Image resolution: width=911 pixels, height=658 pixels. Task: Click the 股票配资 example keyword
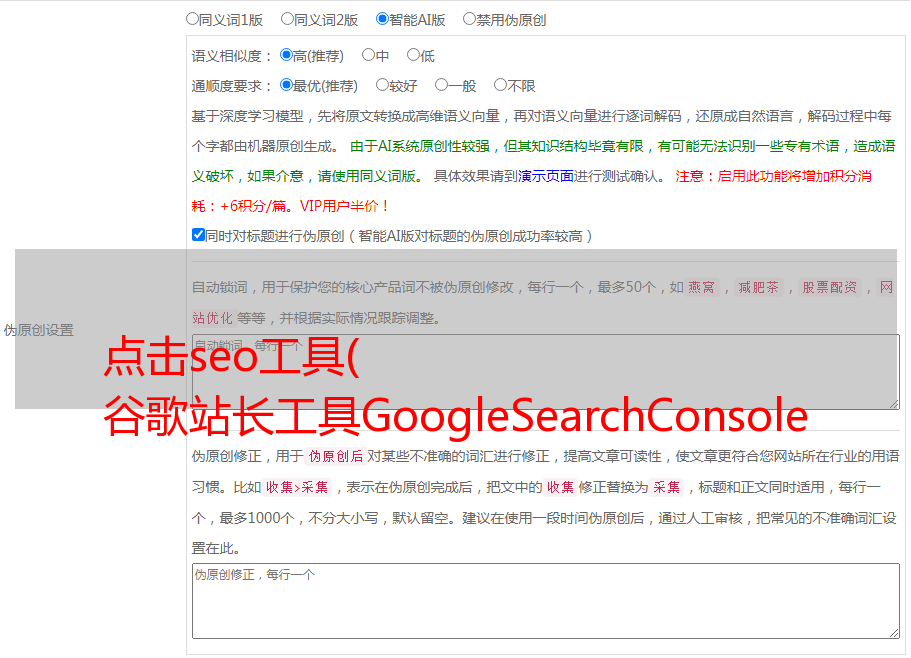pyautogui.click(x=830, y=287)
